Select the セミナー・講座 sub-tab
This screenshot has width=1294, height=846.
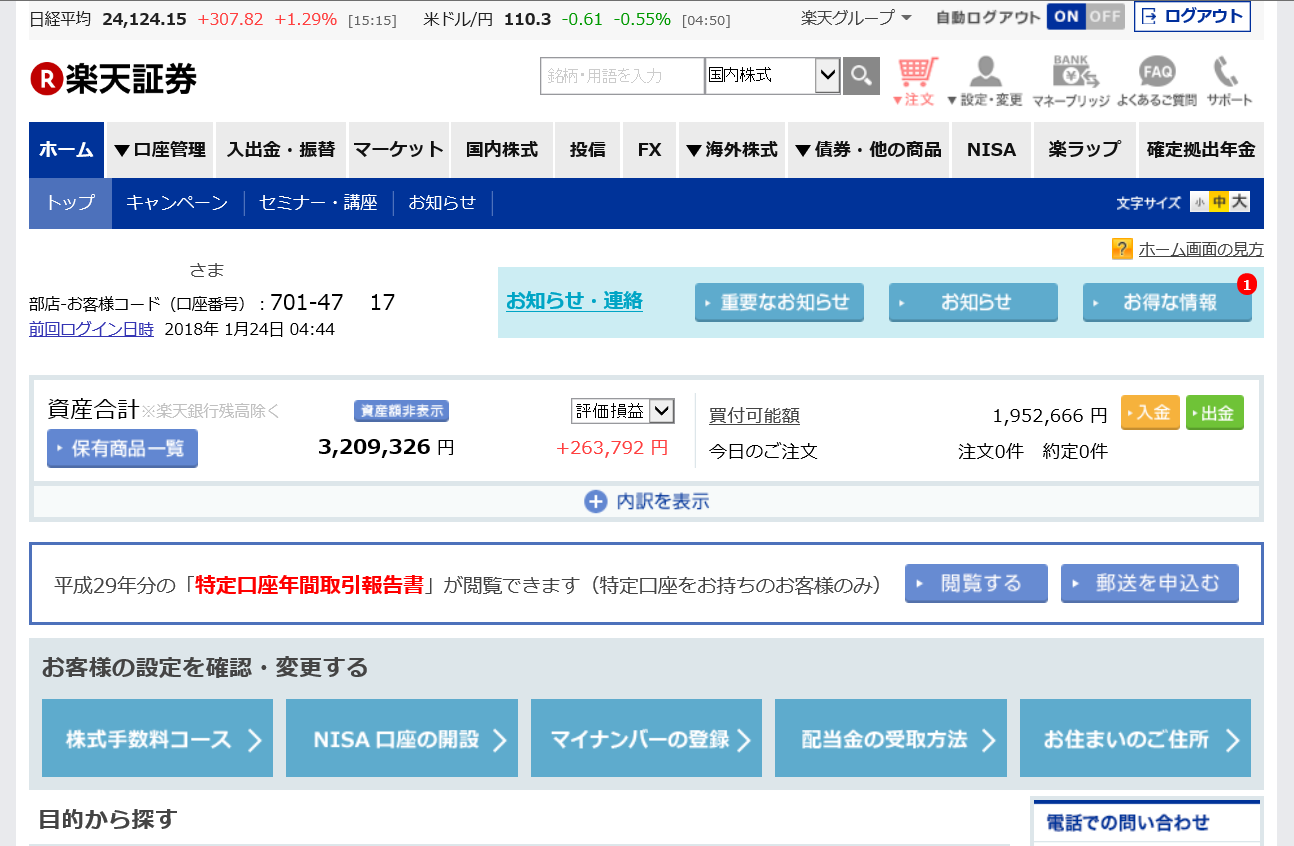318,203
